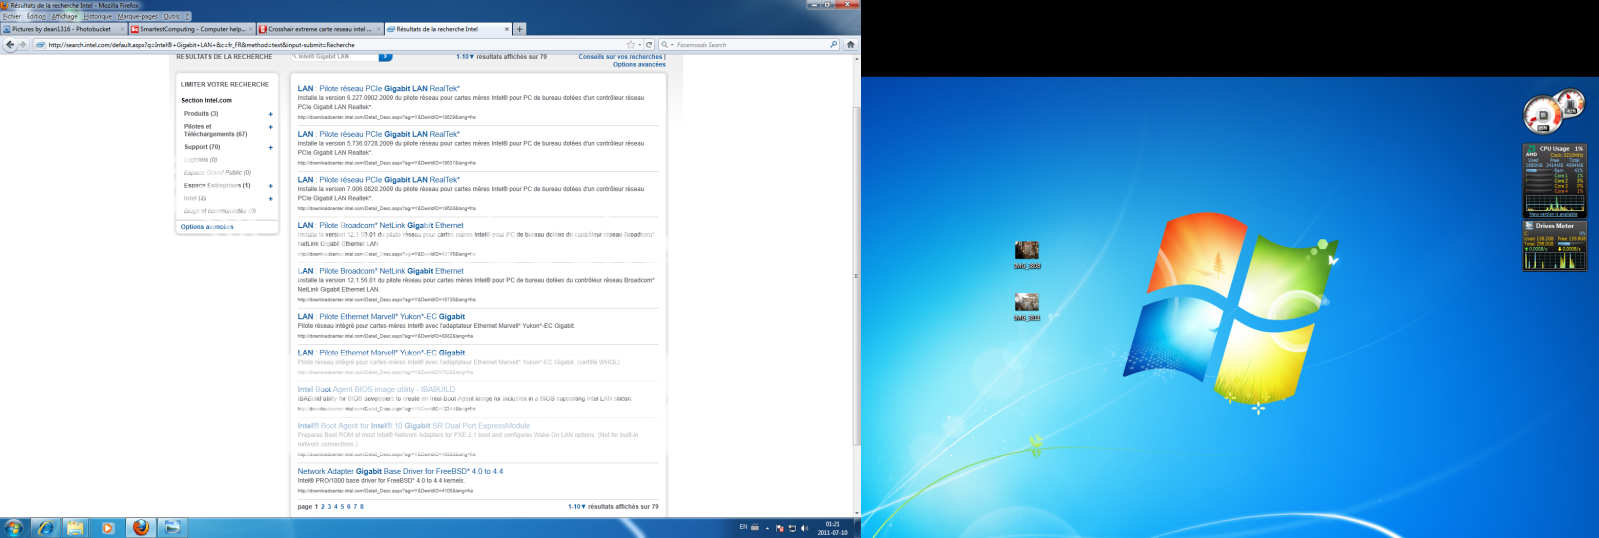This screenshot has height=538, width=1599.
Task: Click the volume speaker icon in the system tray
Action: [804, 528]
